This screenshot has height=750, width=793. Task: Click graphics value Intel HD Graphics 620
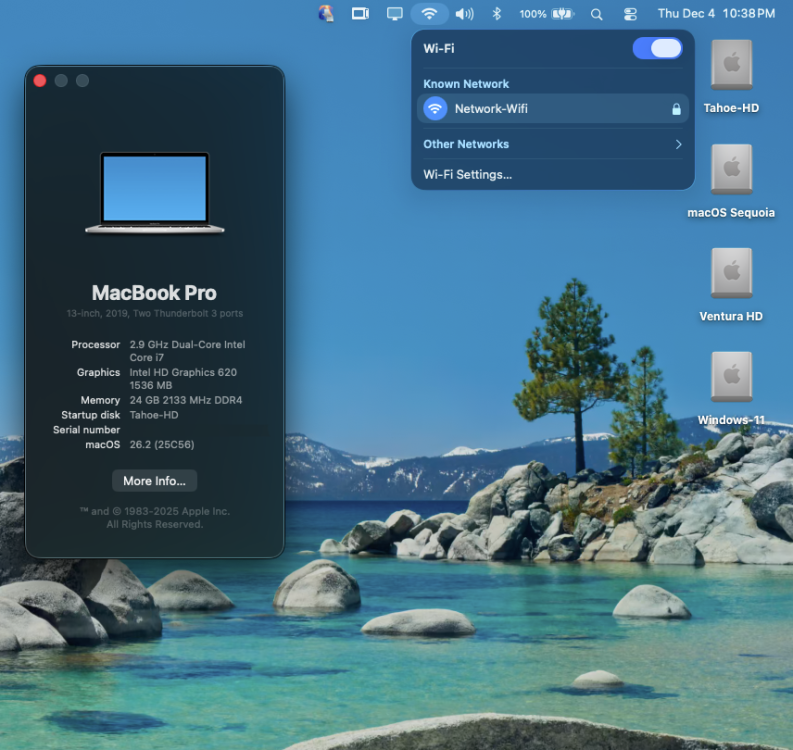coord(183,379)
